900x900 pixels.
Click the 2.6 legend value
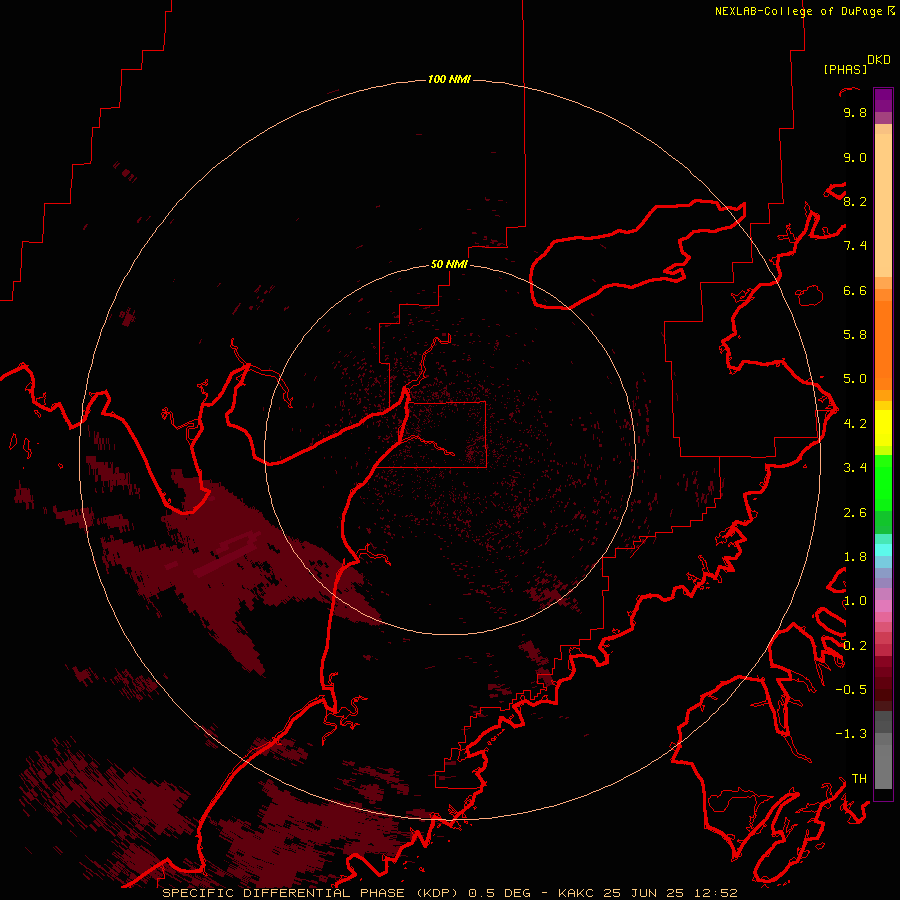click(855, 513)
